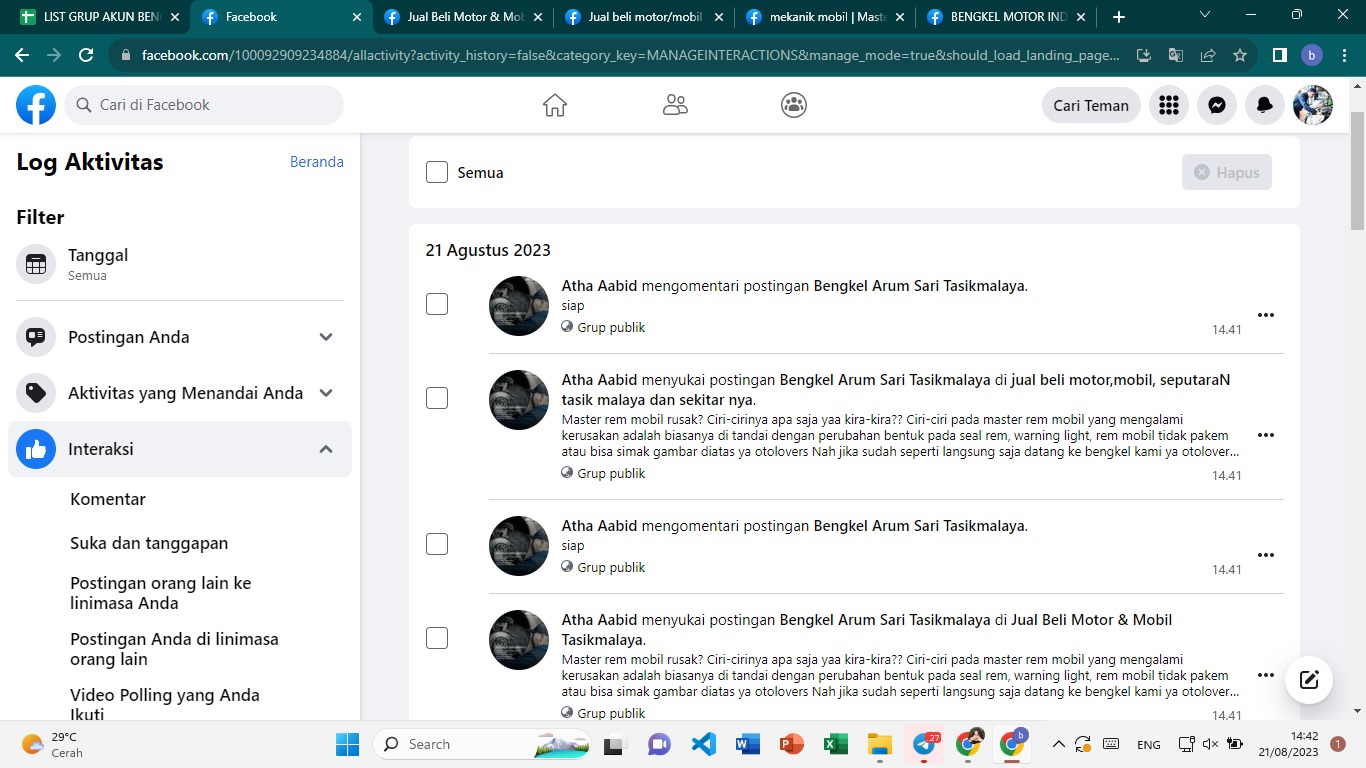The height and width of the screenshot is (768, 1366).
Task: Open Telegram from the taskbar
Action: (x=924, y=744)
